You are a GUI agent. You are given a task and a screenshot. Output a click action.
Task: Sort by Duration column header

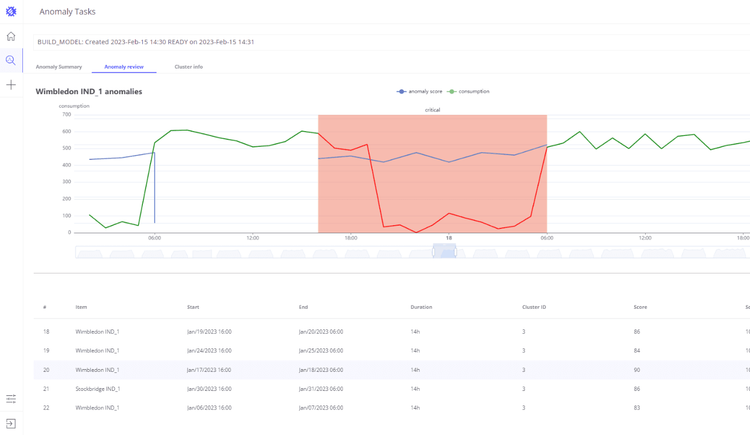pos(421,307)
